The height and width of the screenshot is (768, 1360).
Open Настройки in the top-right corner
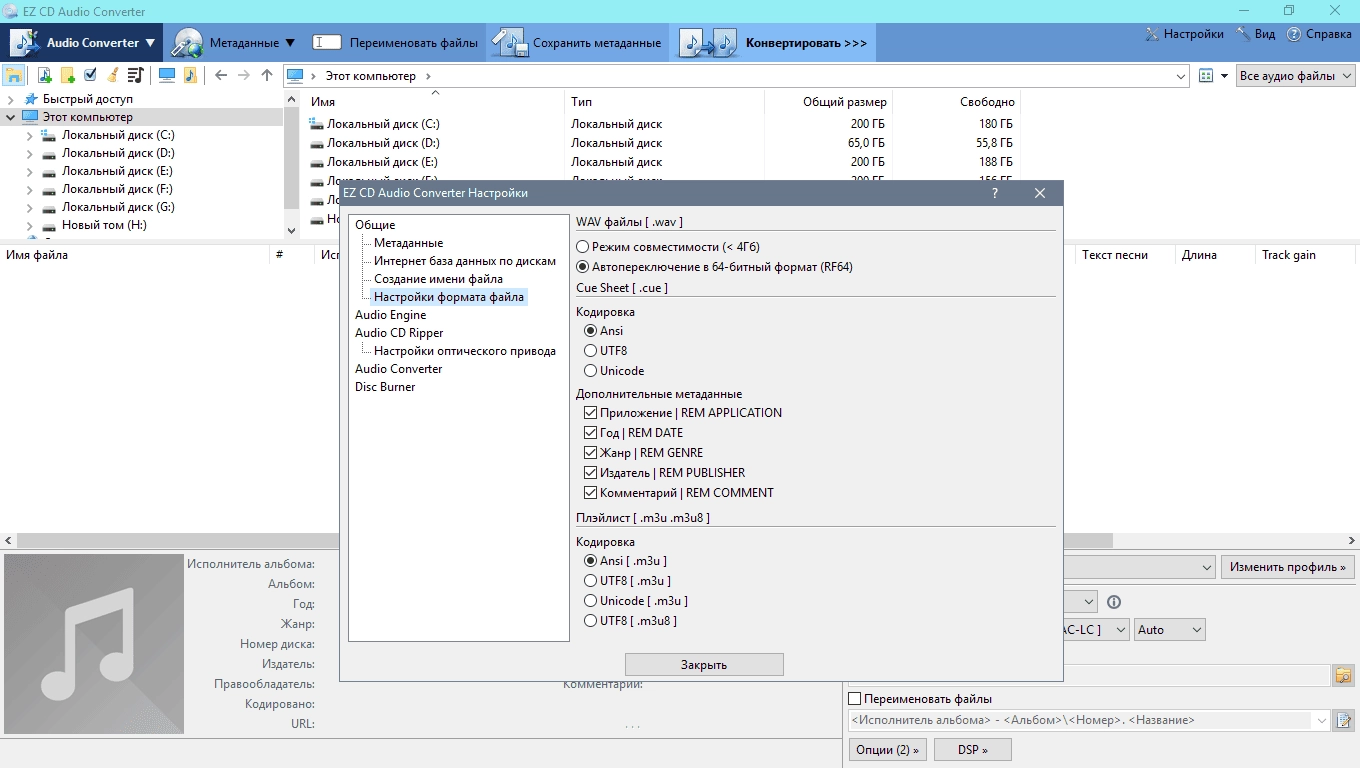coord(1184,34)
